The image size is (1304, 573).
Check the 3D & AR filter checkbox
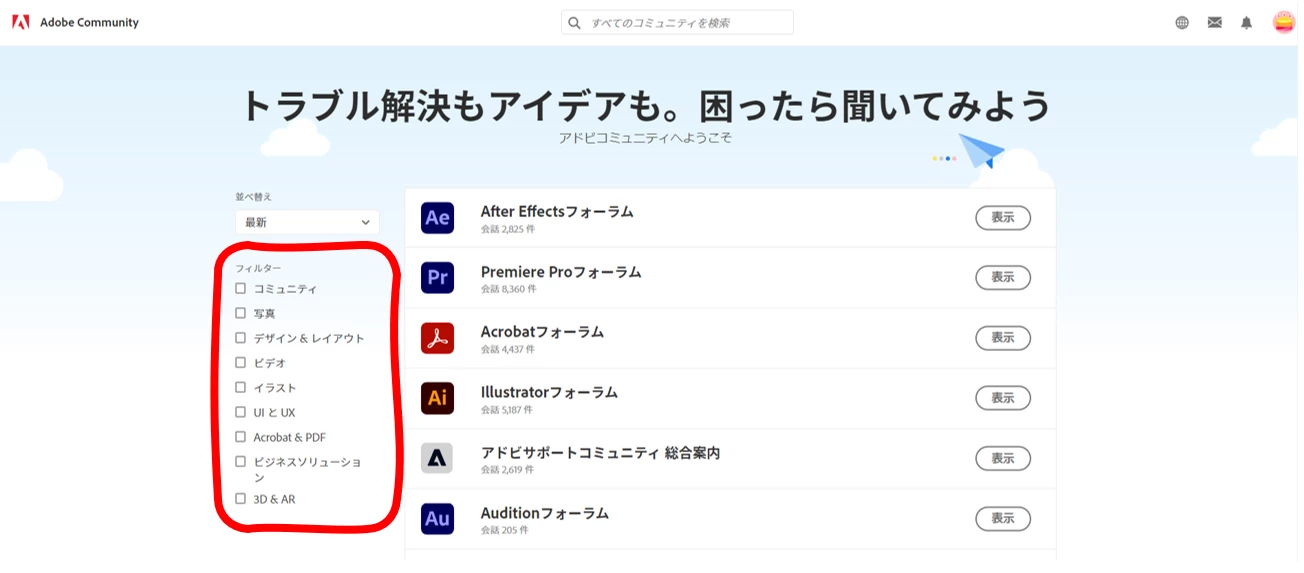click(x=240, y=498)
